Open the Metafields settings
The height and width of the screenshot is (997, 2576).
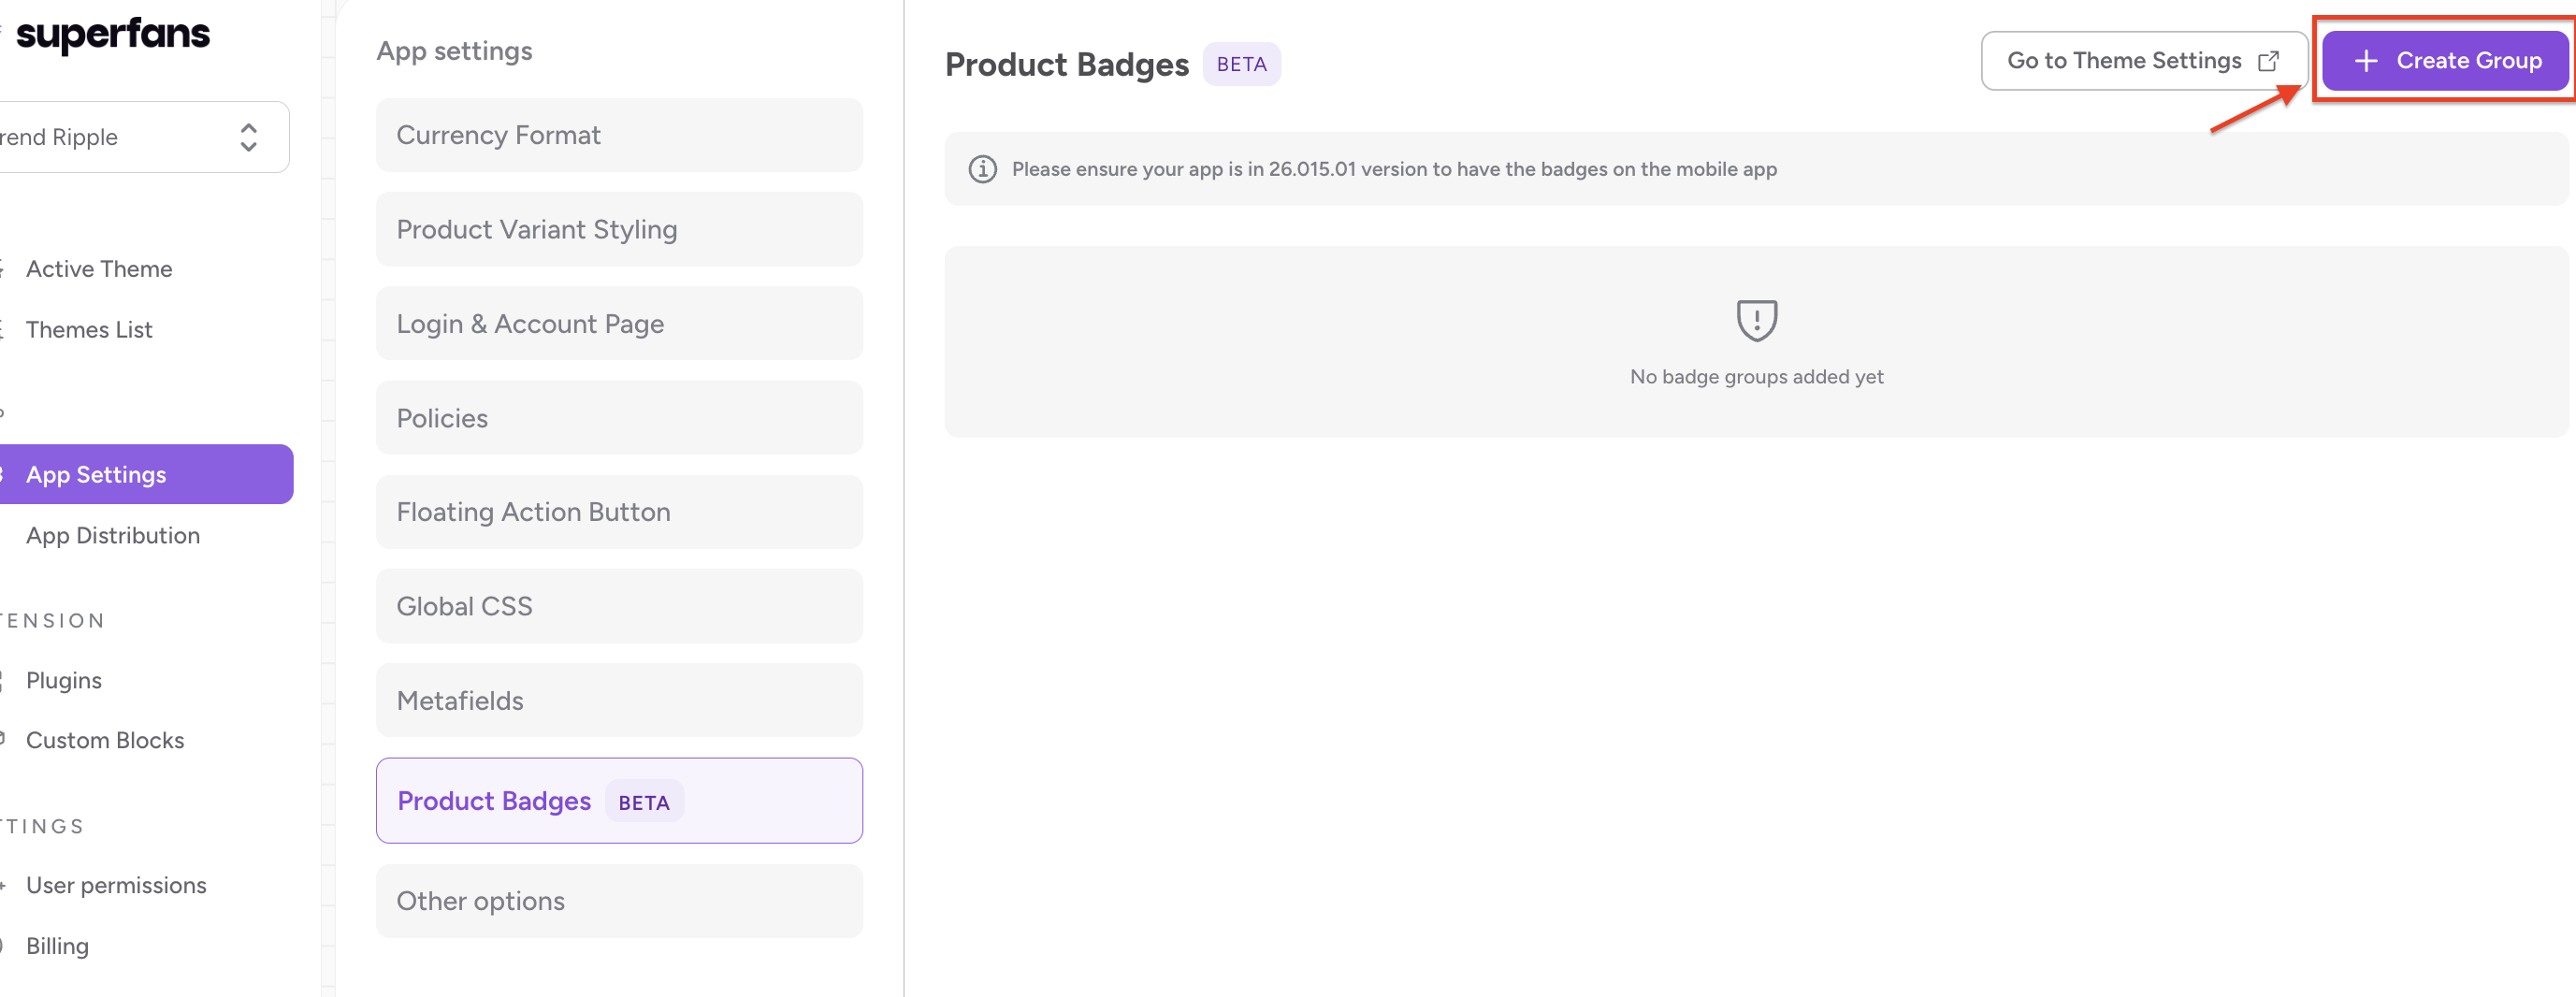click(618, 700)
